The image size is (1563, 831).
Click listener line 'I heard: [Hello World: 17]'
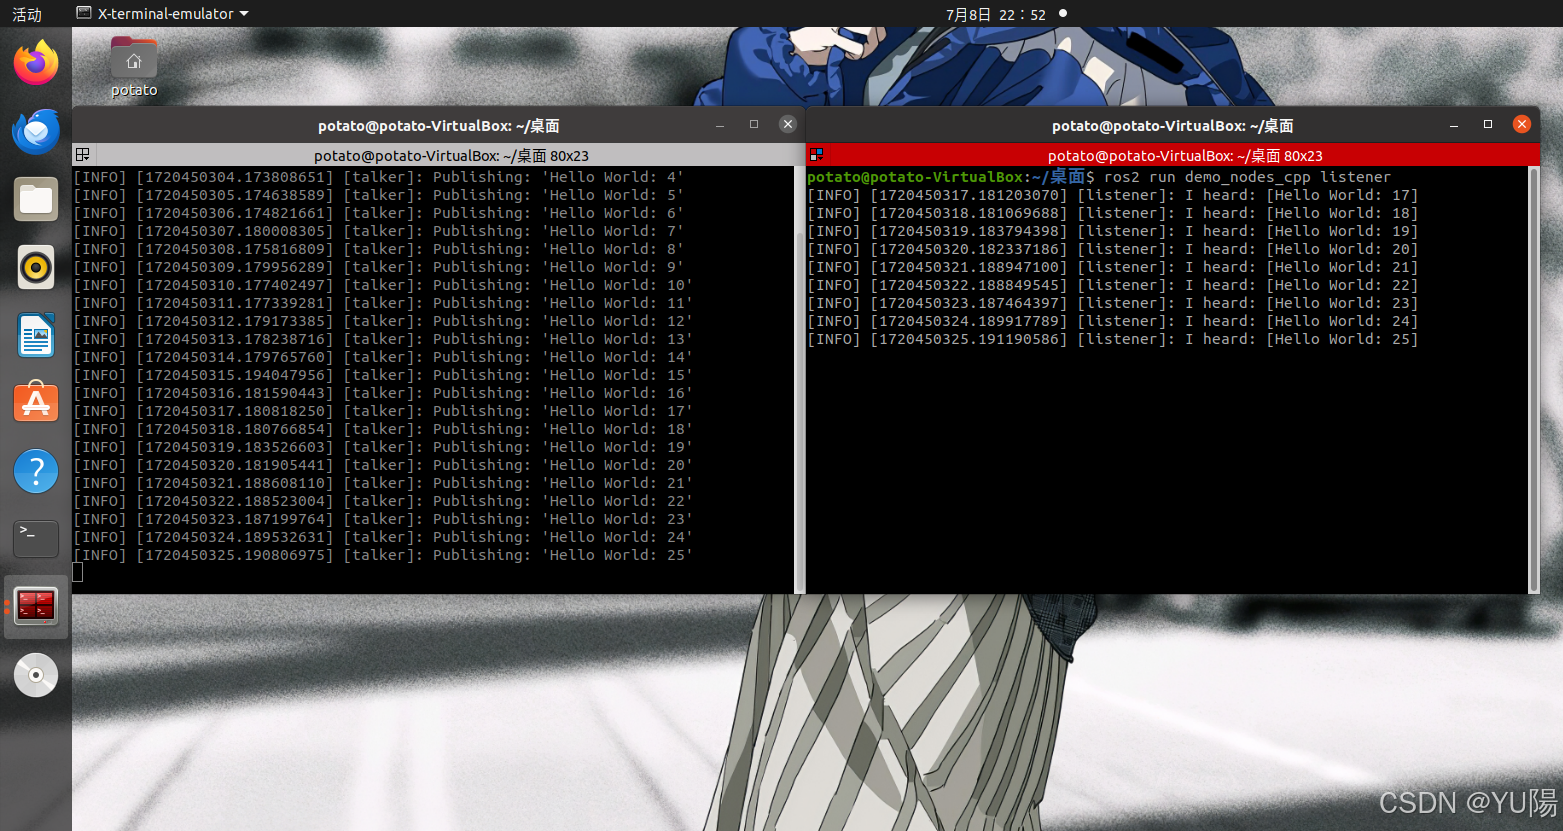(x=1113, y=195)
